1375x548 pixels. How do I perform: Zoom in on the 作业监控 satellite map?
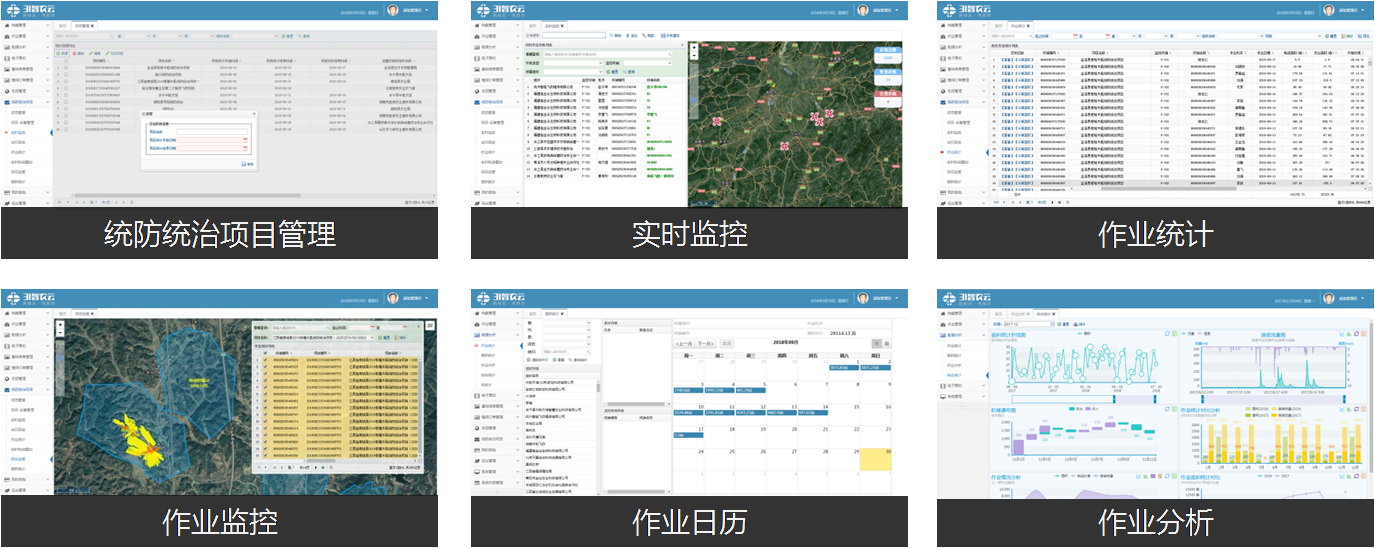(61, 324)
